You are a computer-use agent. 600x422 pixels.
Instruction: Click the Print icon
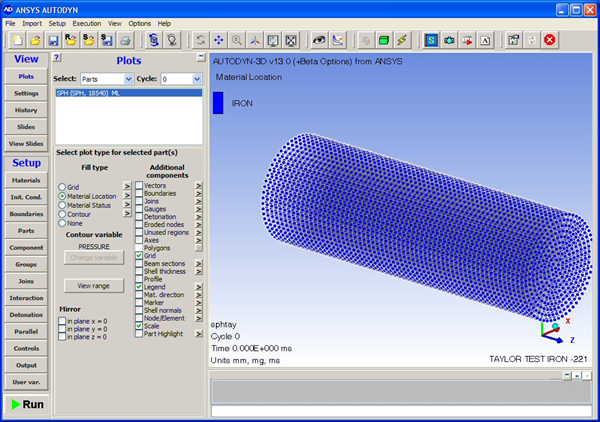coord(125,40)
